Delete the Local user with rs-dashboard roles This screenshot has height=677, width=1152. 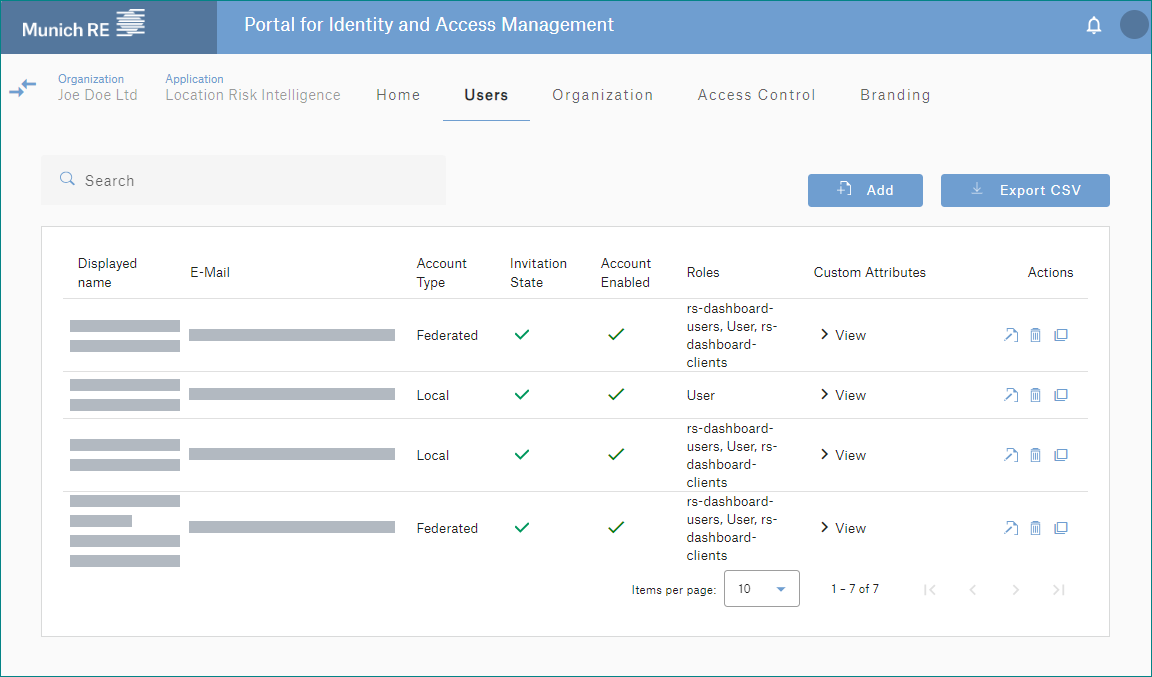[x=1035, y=455]
